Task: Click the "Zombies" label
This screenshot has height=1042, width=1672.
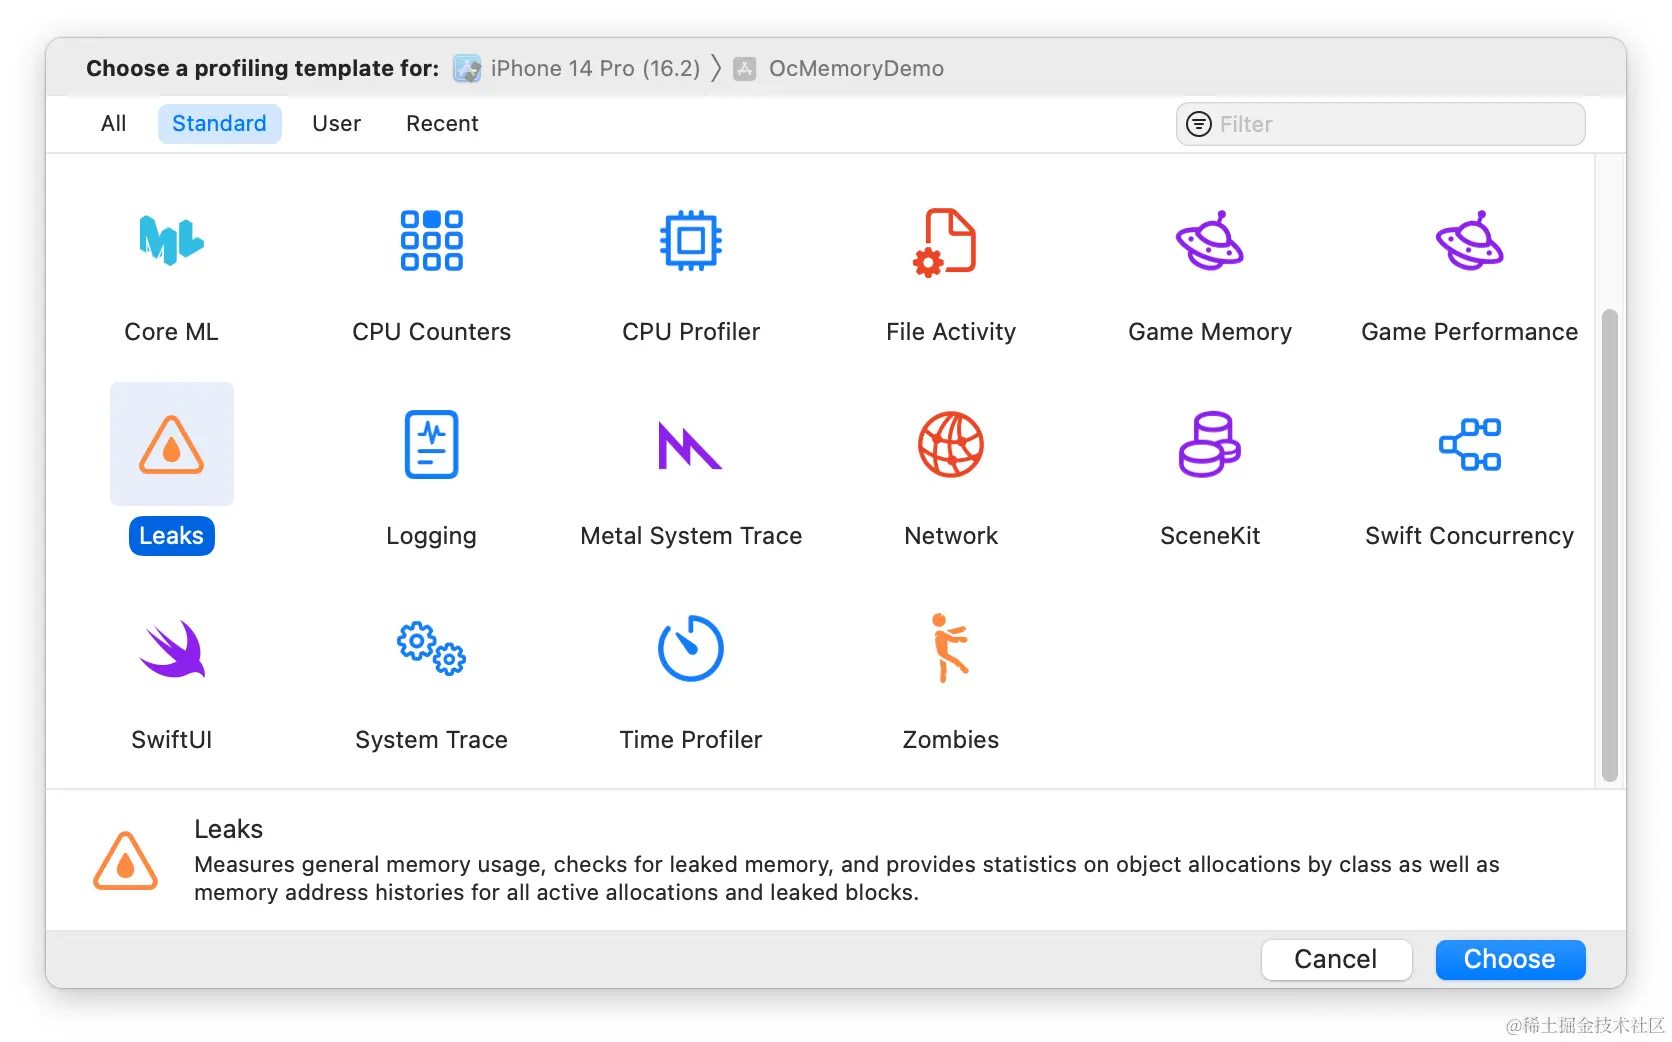Action: click(951, 740)
